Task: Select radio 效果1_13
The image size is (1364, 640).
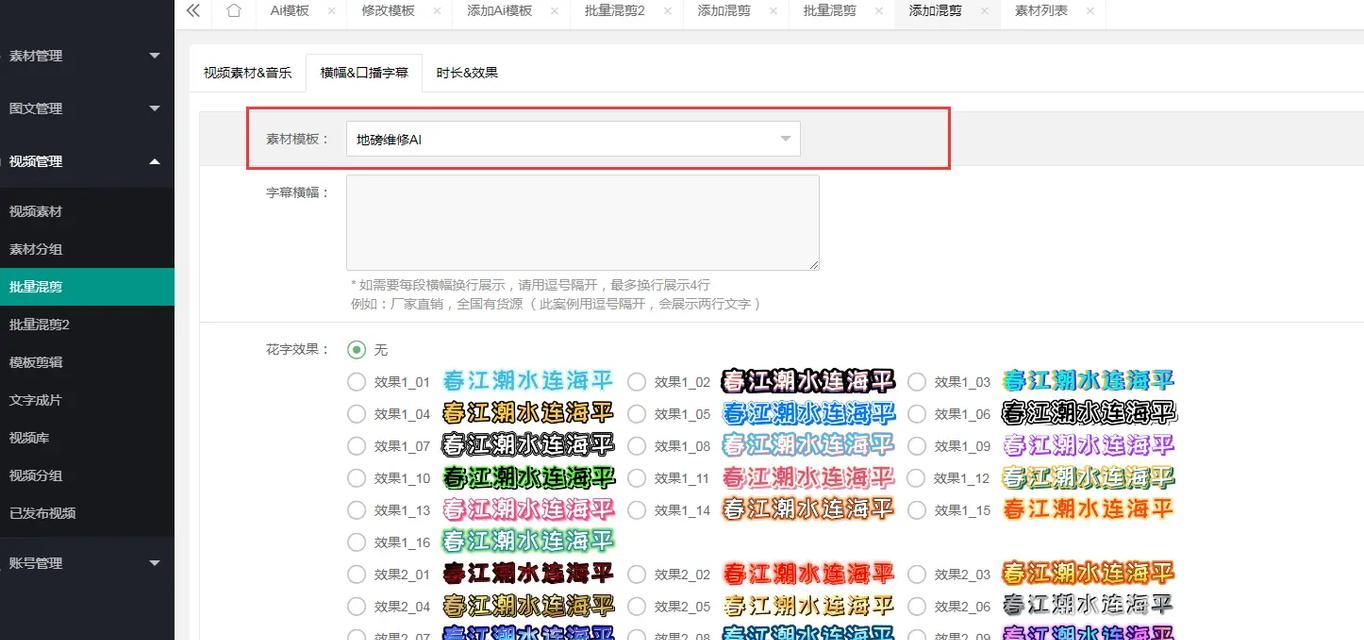Action: tap(356, 510)
